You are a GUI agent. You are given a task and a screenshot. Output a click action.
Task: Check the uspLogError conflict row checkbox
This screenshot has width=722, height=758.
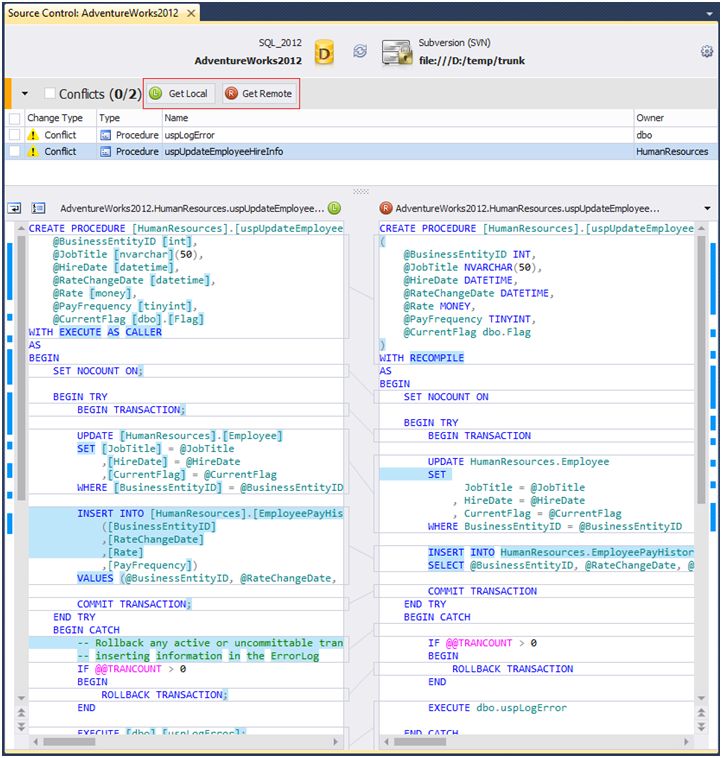[x=14, y=135]
